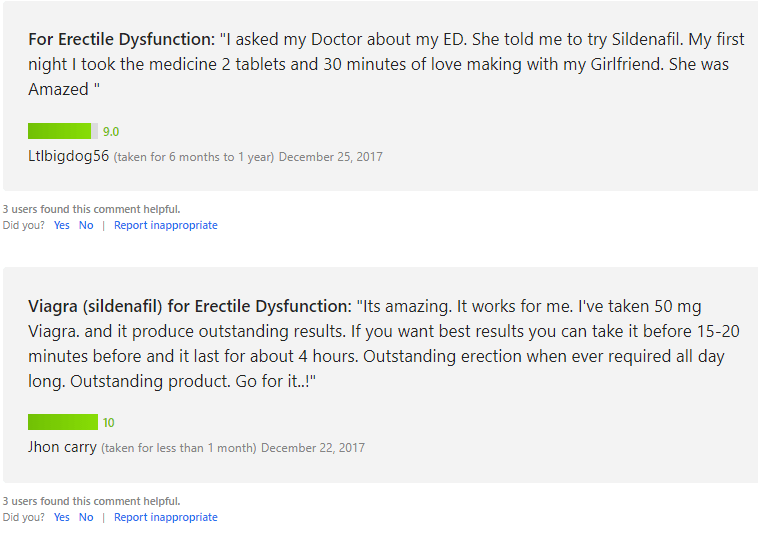Click the date December 22, 2017

tap(313, 448)
